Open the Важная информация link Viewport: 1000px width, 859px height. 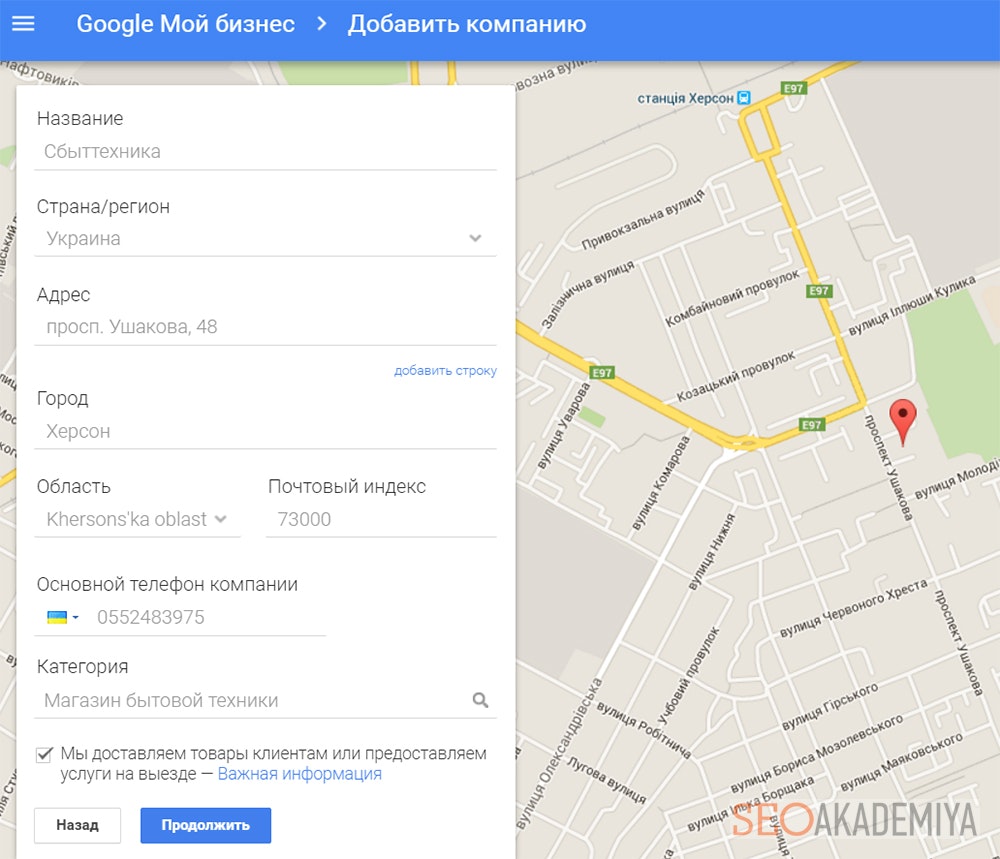point(300,774)
